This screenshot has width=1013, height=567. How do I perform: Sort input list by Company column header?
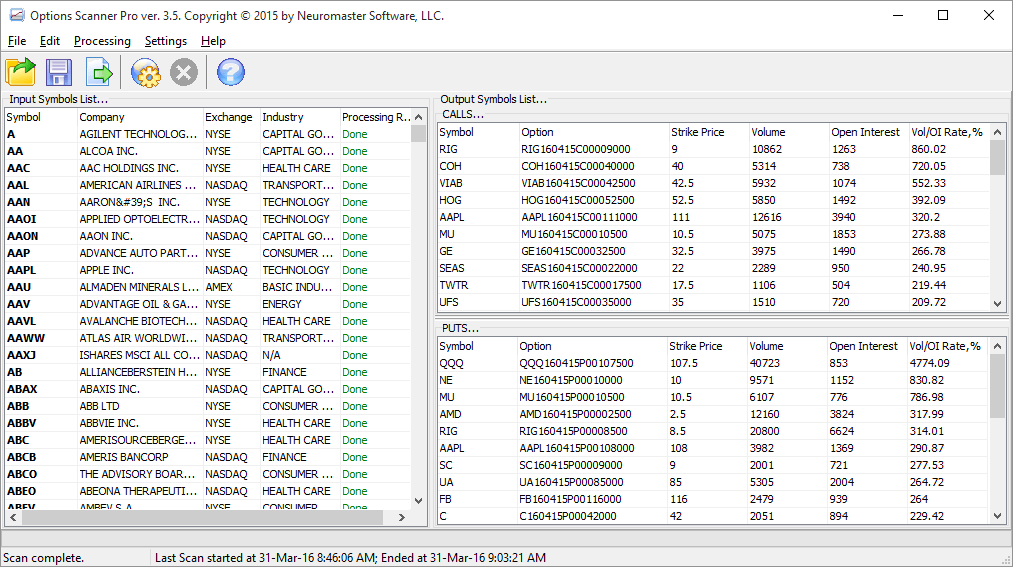tap(140, 117)
